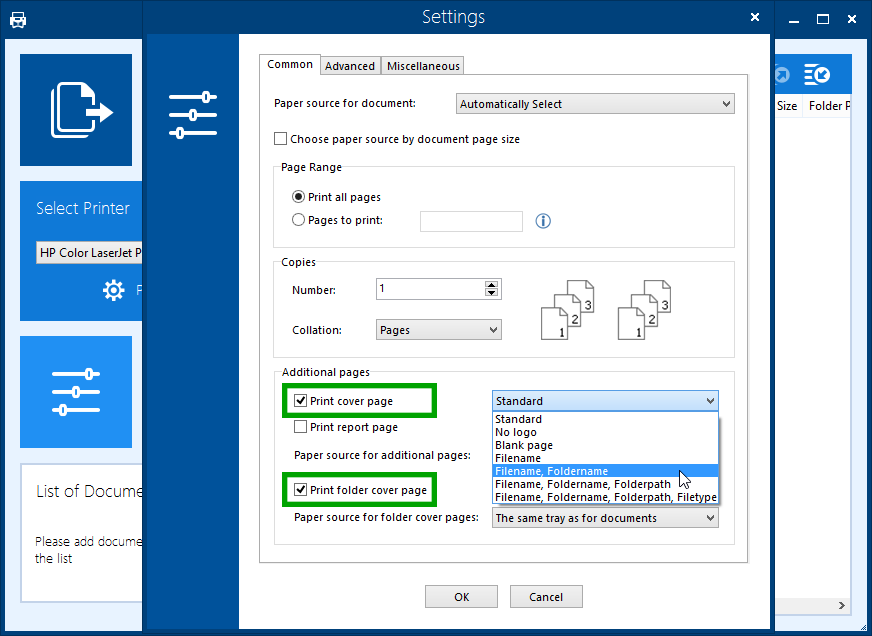
Task: Open Paper source for document dropdown
Action: (595, 104)
